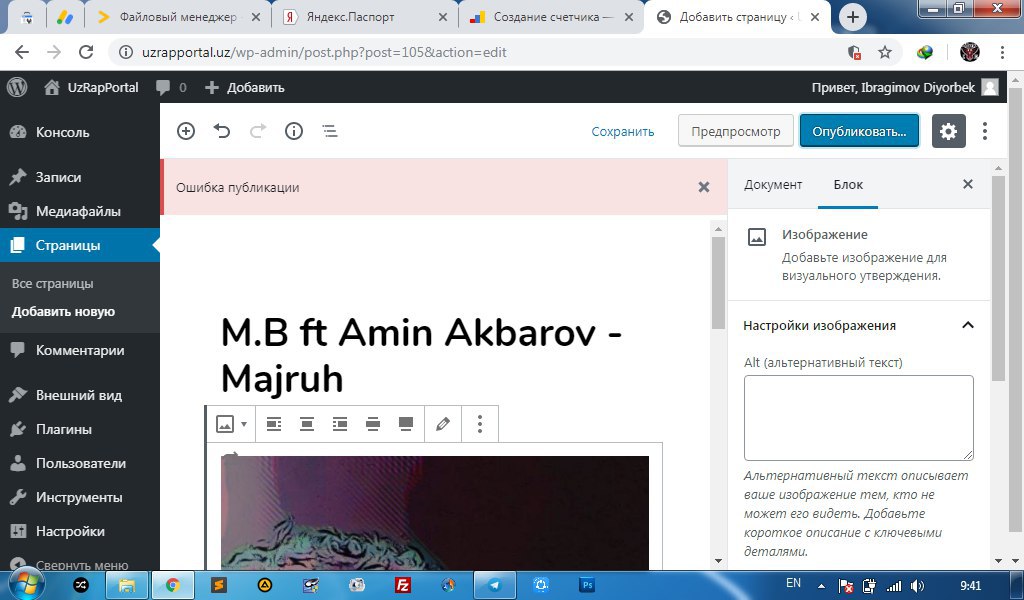Open Настройки menu in sidebar
Screen dimensions: 1024x600
coord(80,531)
